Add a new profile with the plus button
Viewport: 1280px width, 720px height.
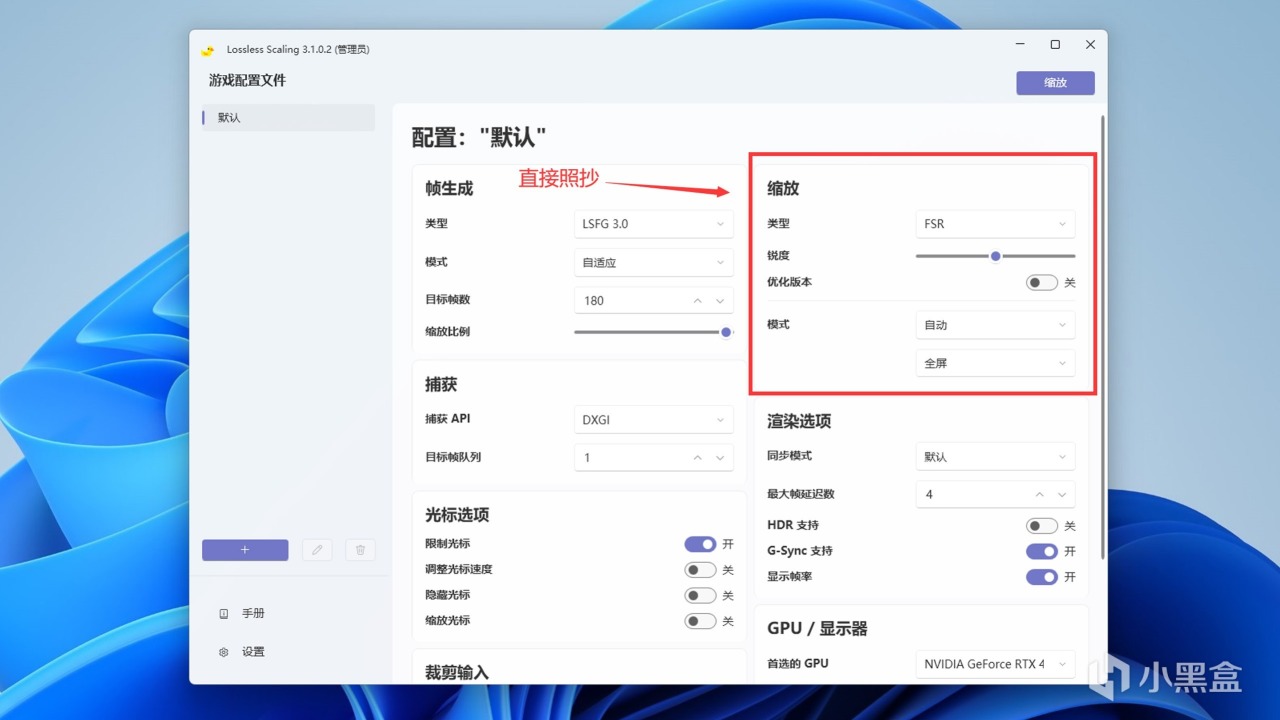pos(245,550)
